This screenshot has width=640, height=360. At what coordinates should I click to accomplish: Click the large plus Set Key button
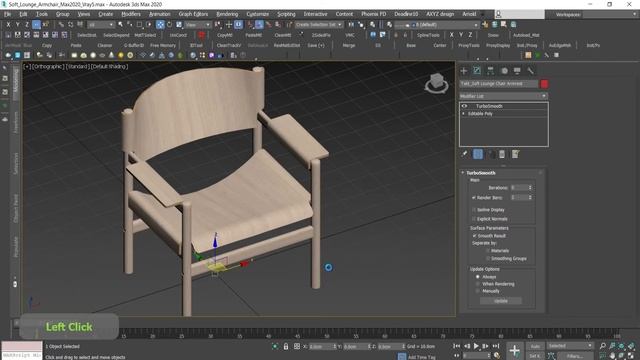pos(515,351)
